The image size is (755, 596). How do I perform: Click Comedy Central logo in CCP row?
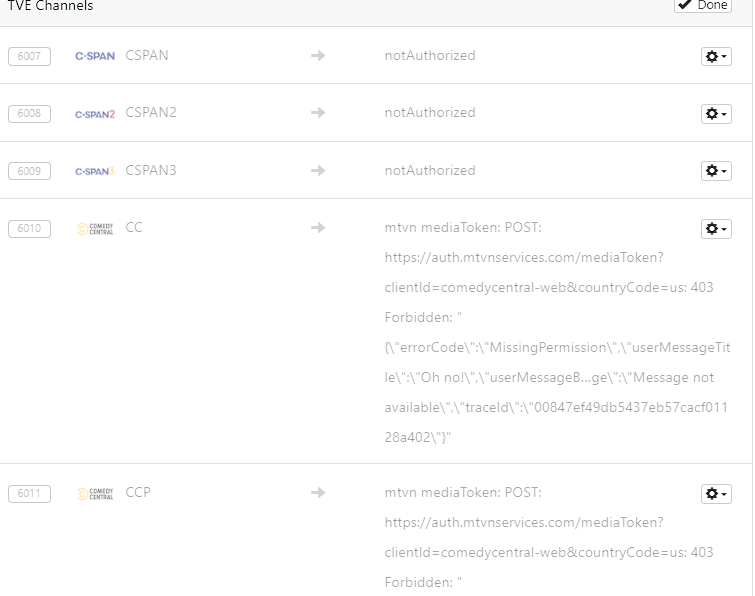click(x=95, y=494)
